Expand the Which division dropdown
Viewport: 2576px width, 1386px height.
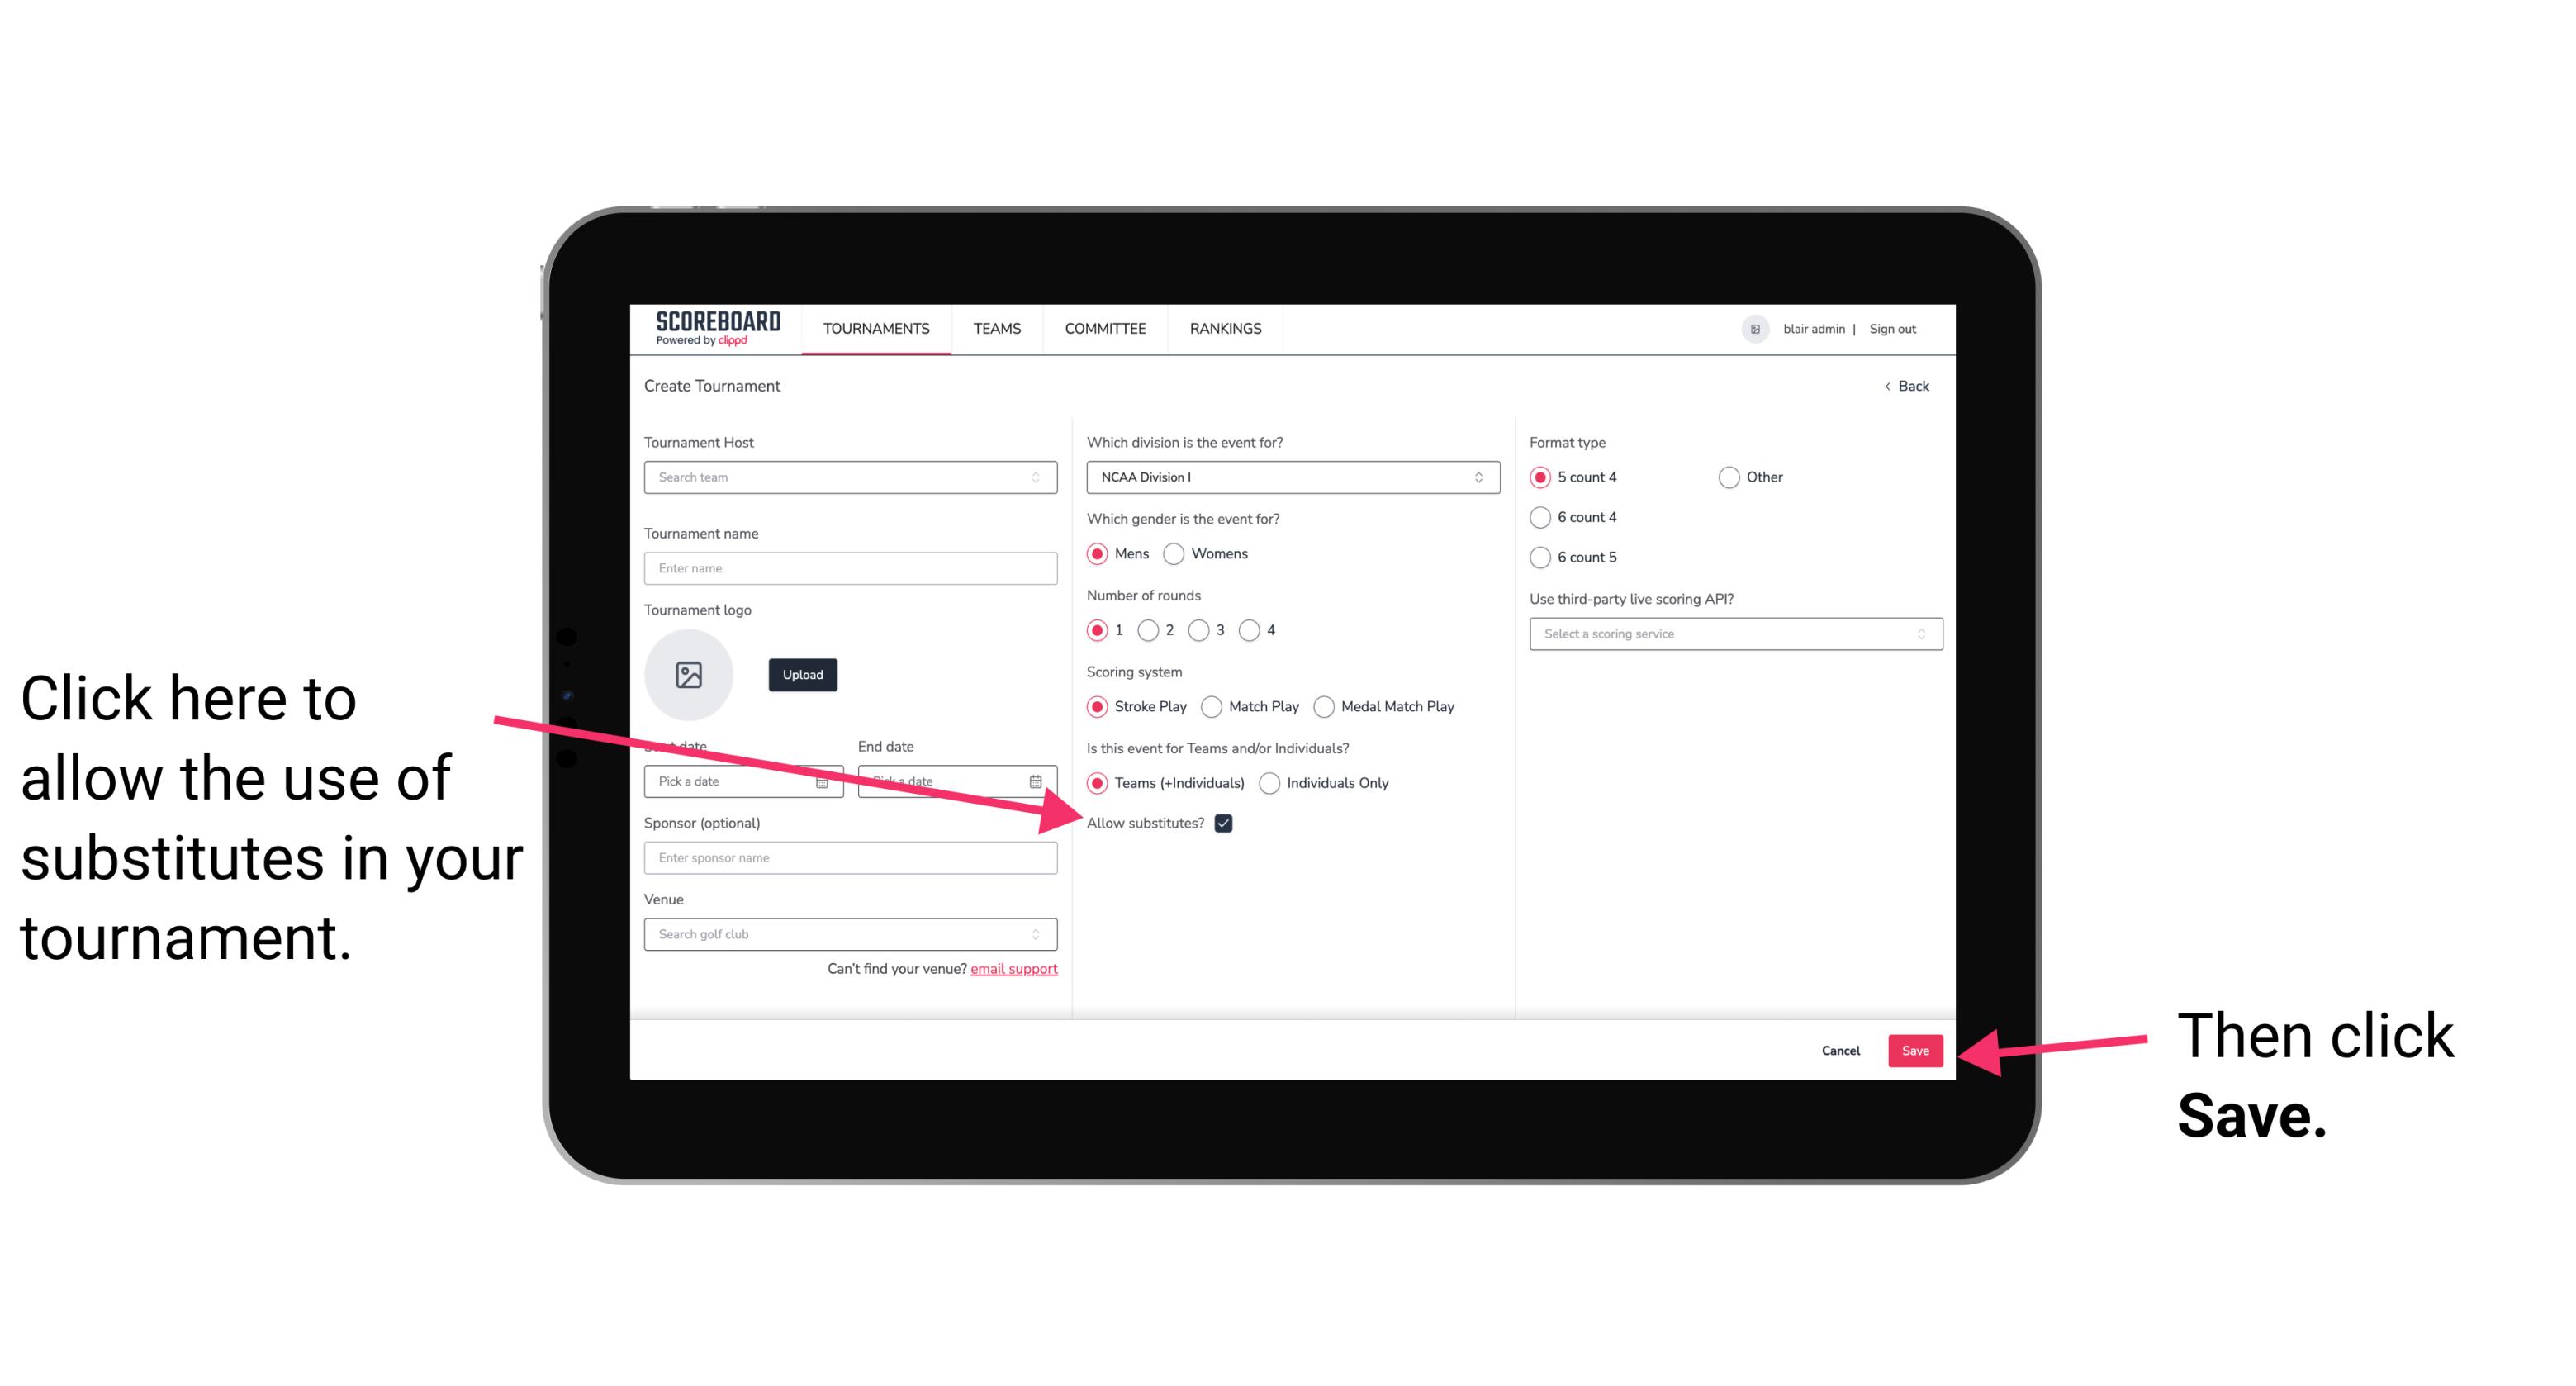(x=1479, y=478)
